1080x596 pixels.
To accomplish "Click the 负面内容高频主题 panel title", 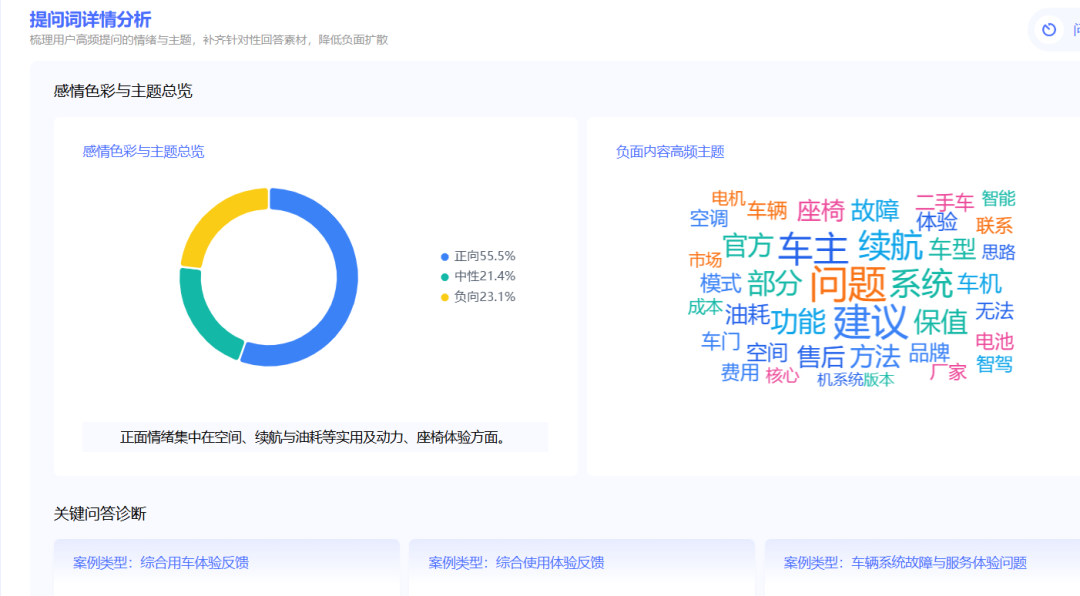I will click(669, 152).
